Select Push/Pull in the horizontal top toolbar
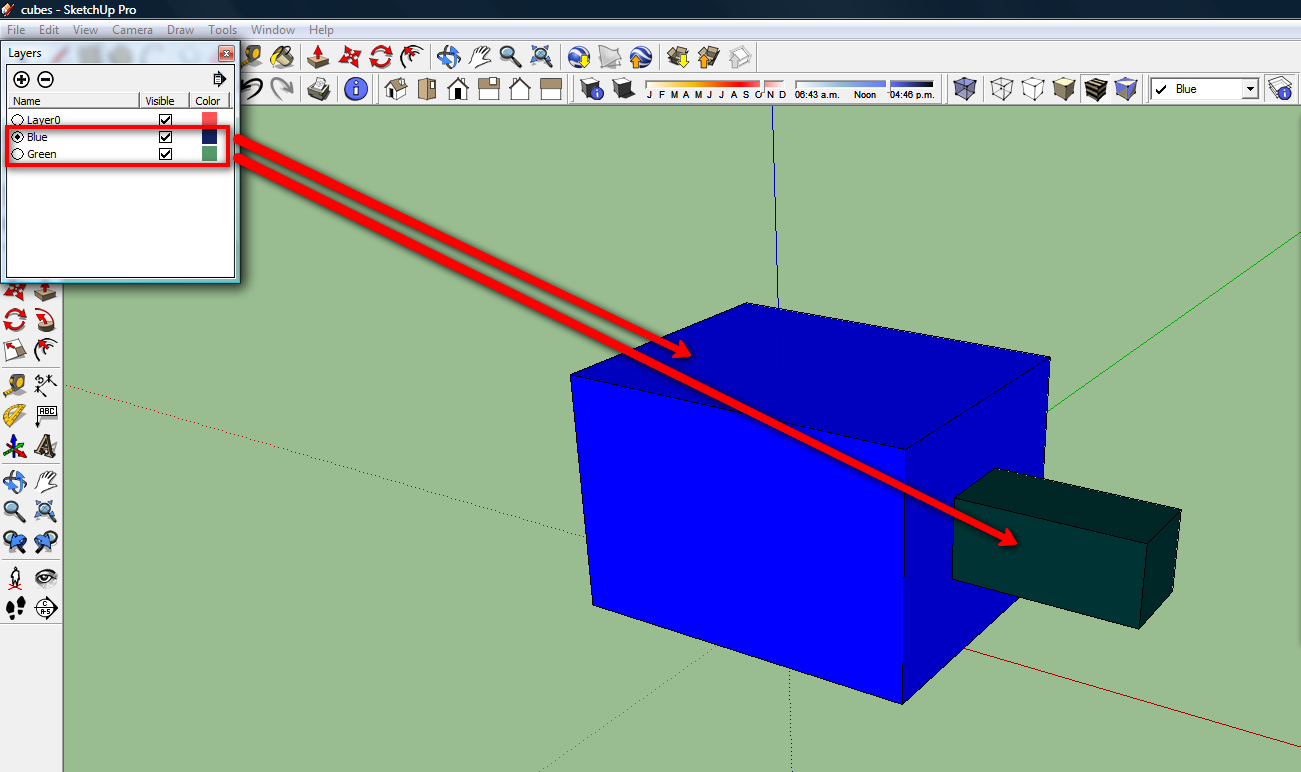Screen dimensions: 1301x772 318,55
